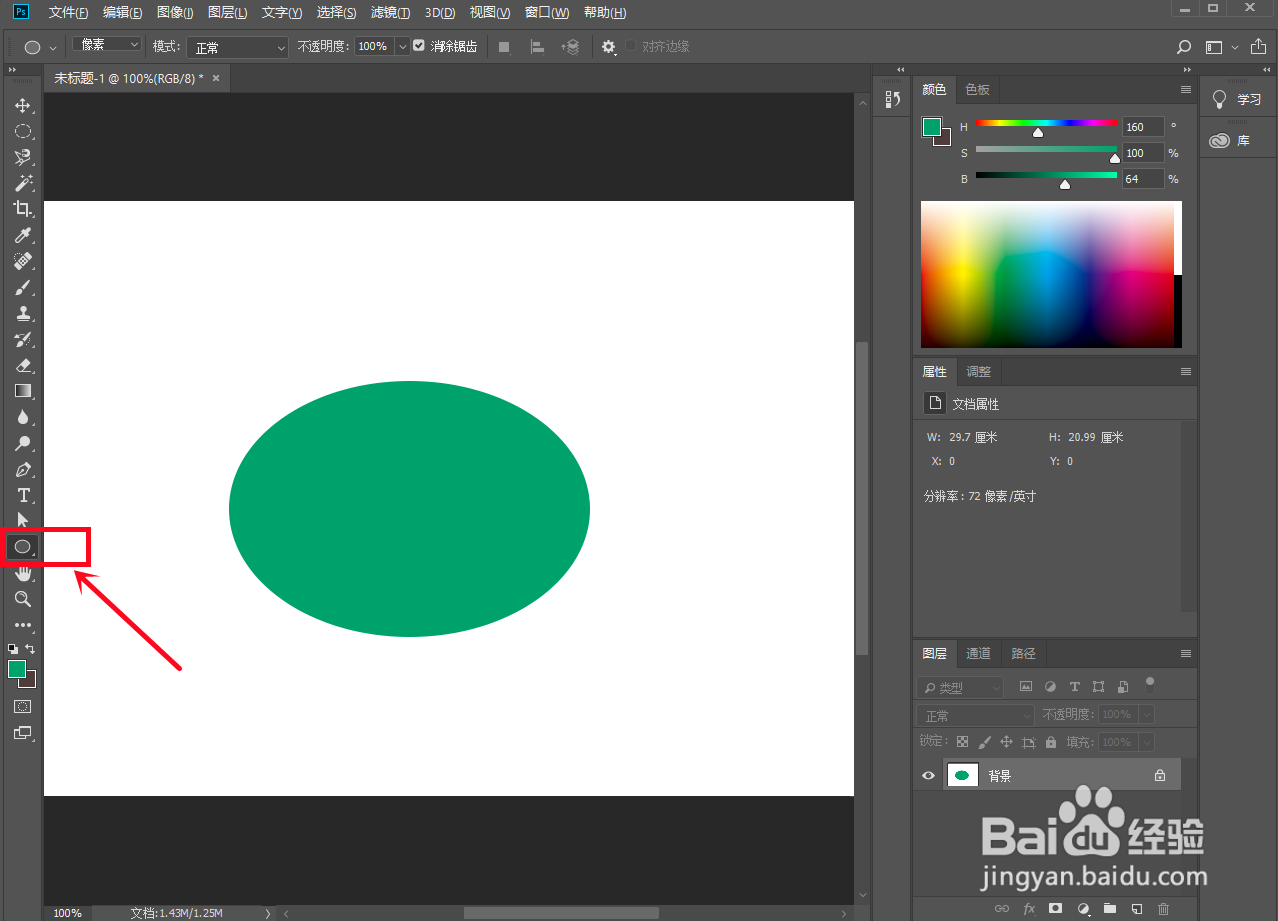Swap foreground and background colors
The width and height of the screenshot is (1278, 921).
tap(30, 649)
